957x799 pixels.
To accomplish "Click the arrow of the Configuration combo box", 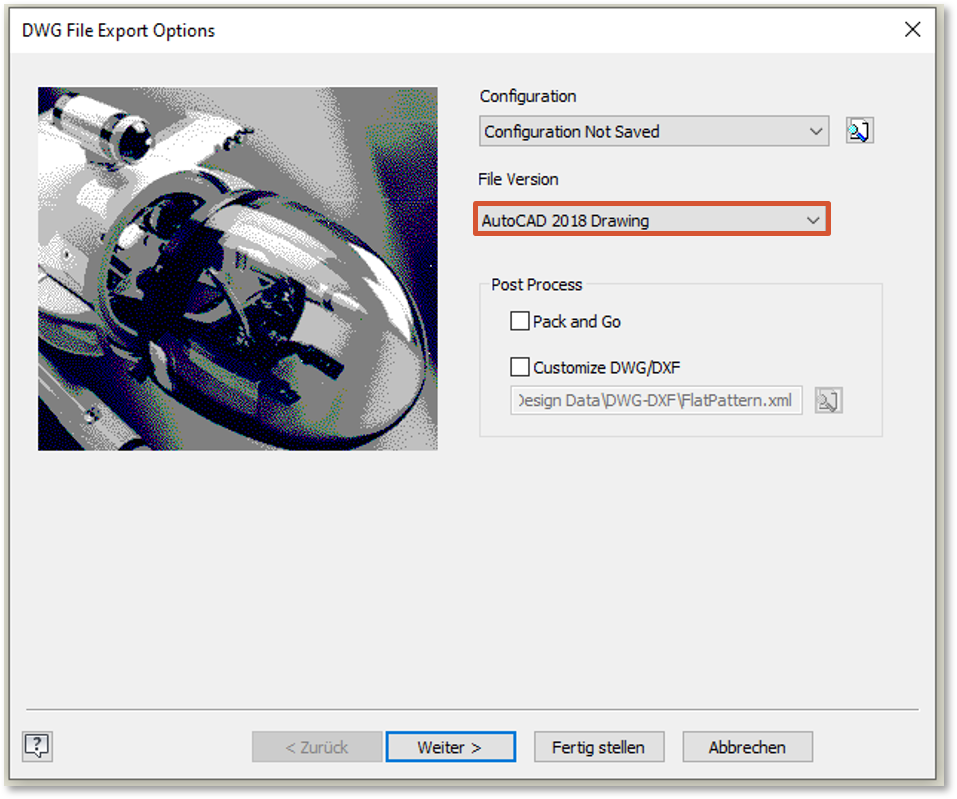I will click(816, 131).
